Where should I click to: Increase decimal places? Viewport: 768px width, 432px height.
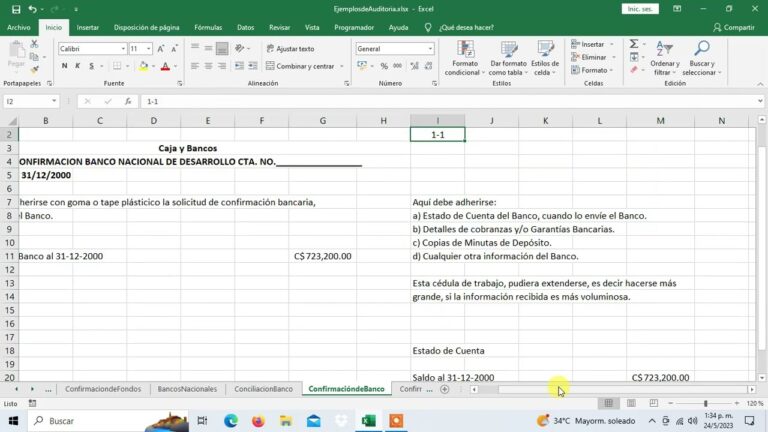[414, 66]
